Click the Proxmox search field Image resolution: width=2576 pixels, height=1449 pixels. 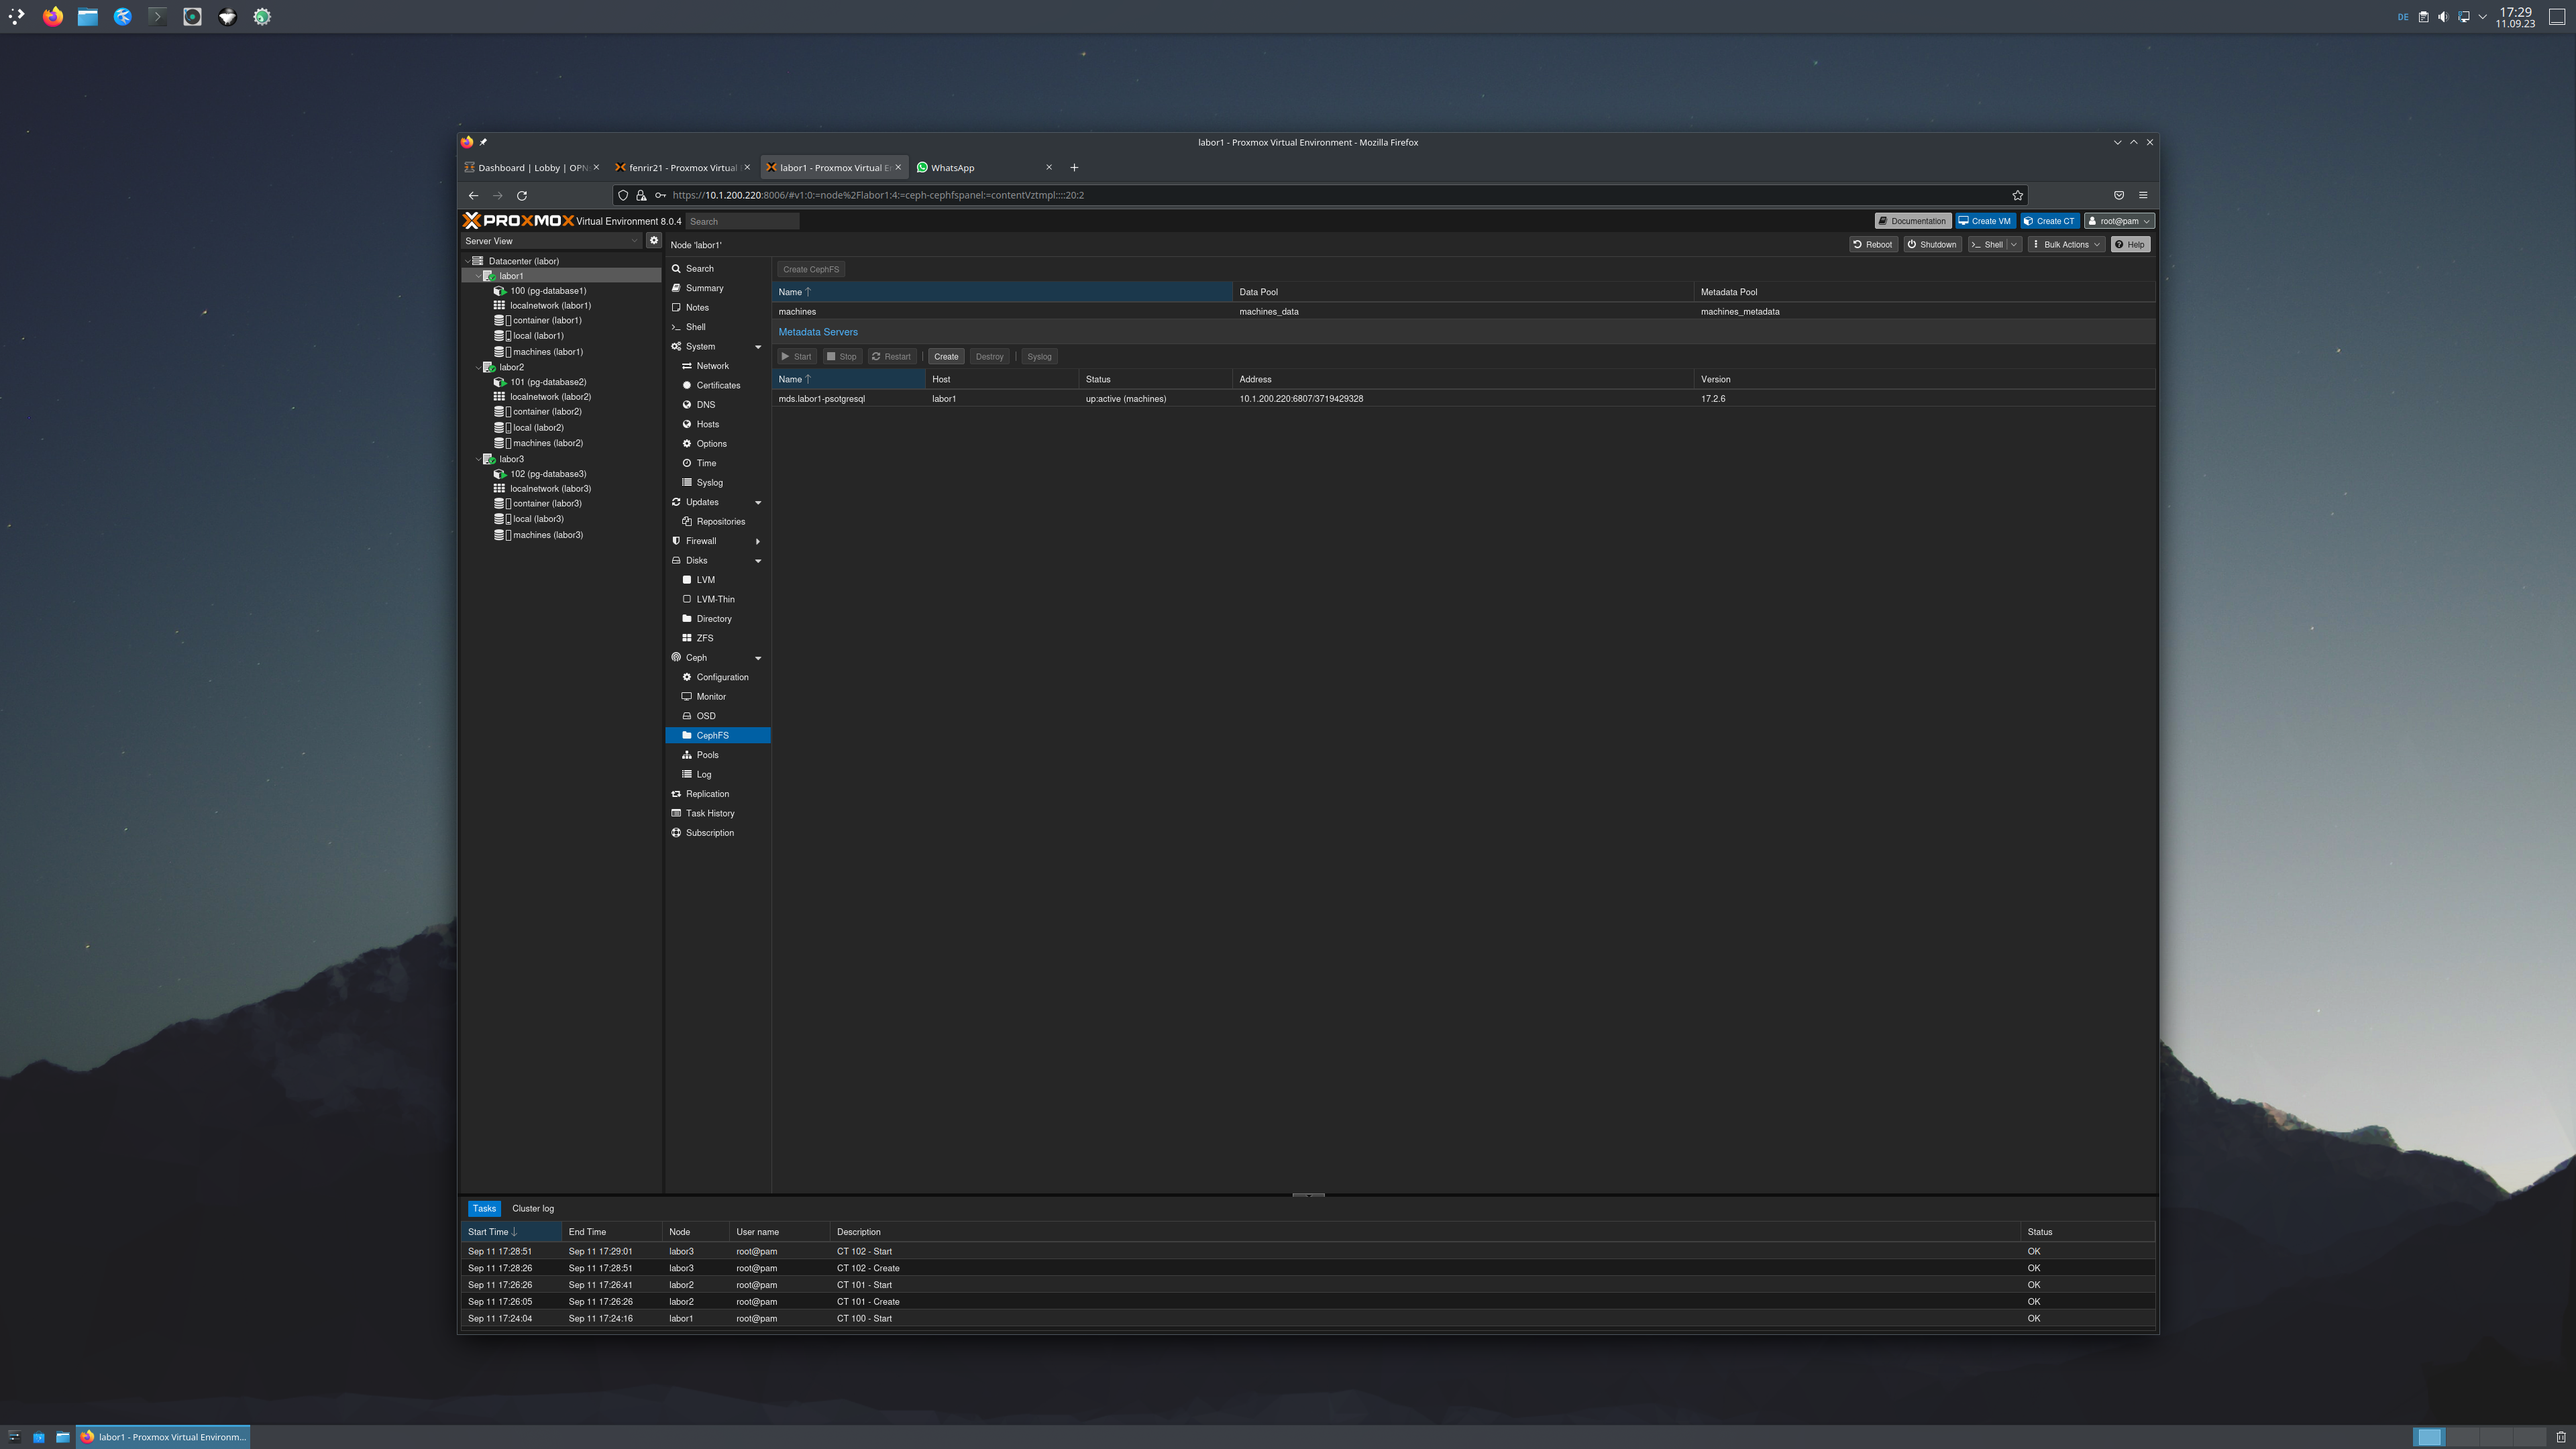click(742, 222)
